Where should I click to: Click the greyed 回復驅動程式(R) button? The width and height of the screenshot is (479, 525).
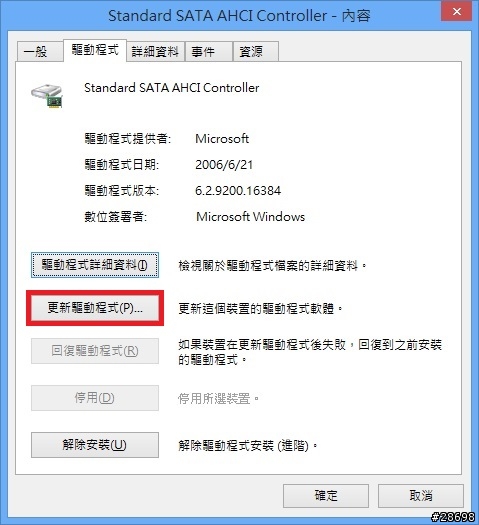(95, 351)
